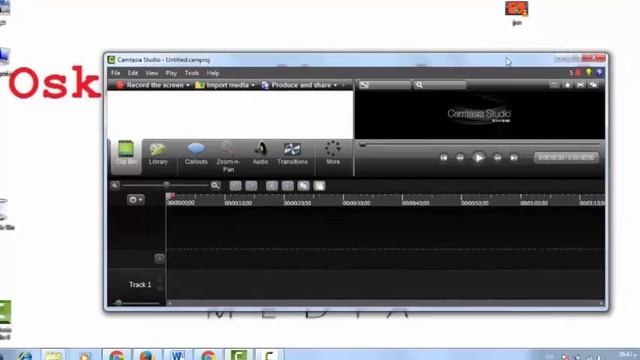Open the Play menu
640x360 pixels.
tap(171, 73)
